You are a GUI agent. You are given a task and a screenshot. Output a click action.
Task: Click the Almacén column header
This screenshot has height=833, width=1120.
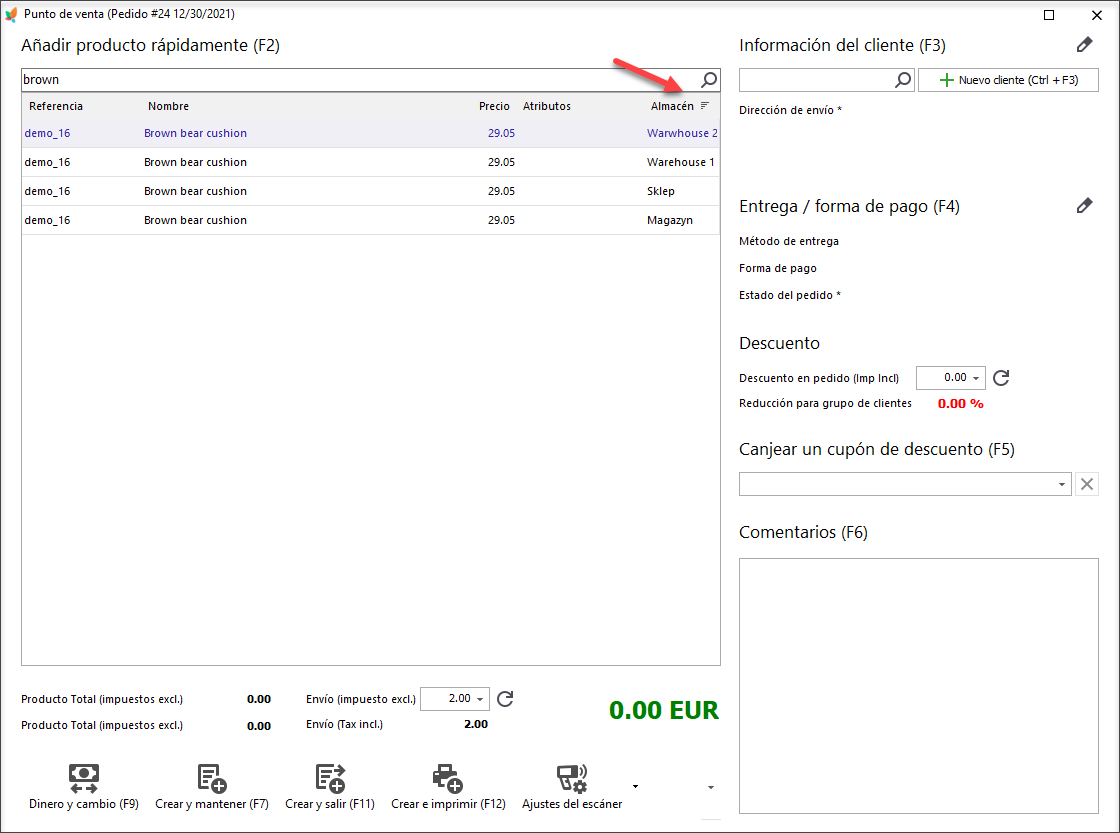coord(671,106)
